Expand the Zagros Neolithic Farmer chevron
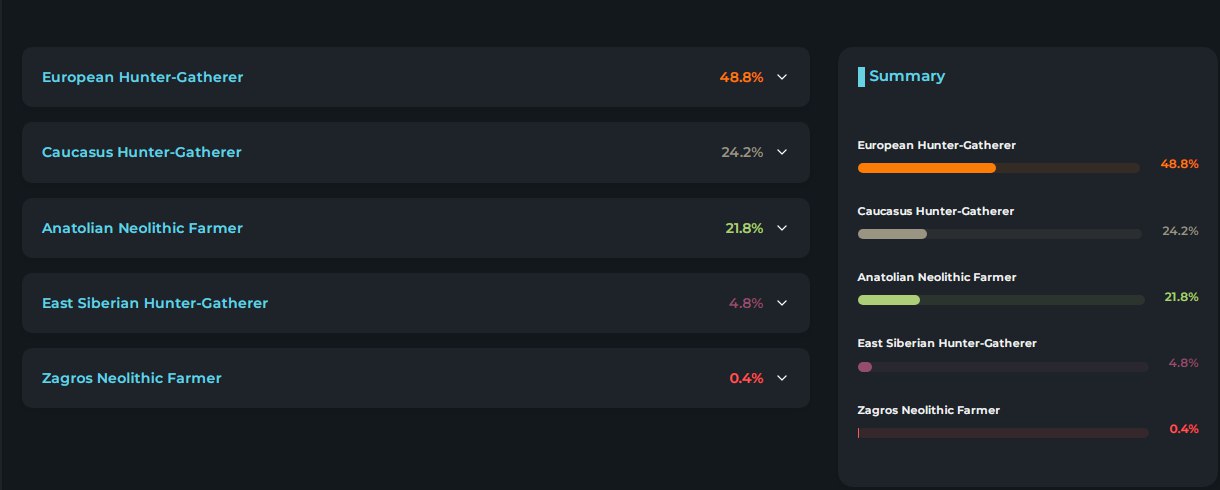This screenshot has height=490, width=1220. 782,378
